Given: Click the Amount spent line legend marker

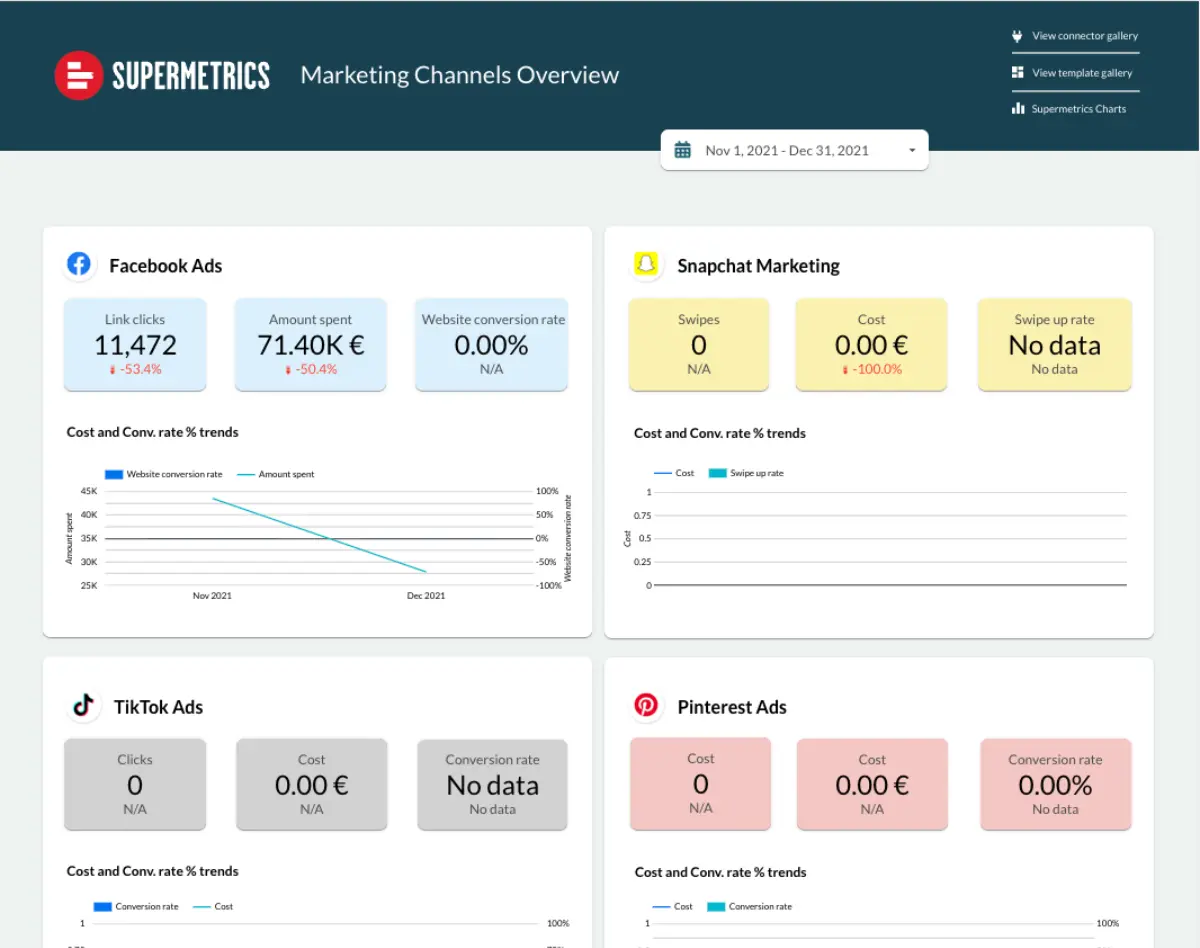Looking at the screenshot, I should 245,474.
